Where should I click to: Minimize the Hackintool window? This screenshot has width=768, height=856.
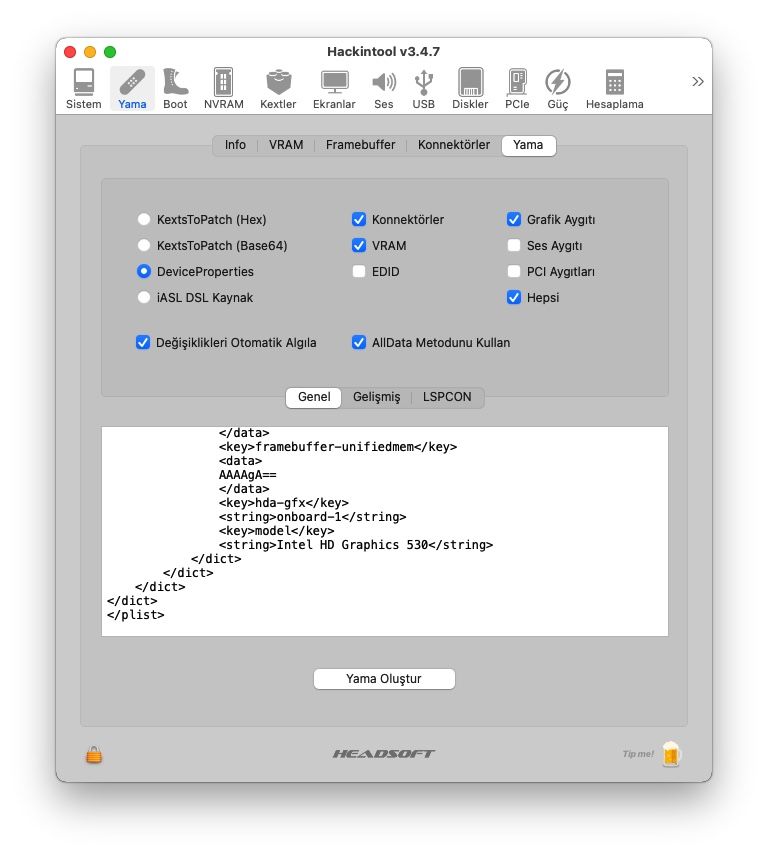(x=90, y=52)
